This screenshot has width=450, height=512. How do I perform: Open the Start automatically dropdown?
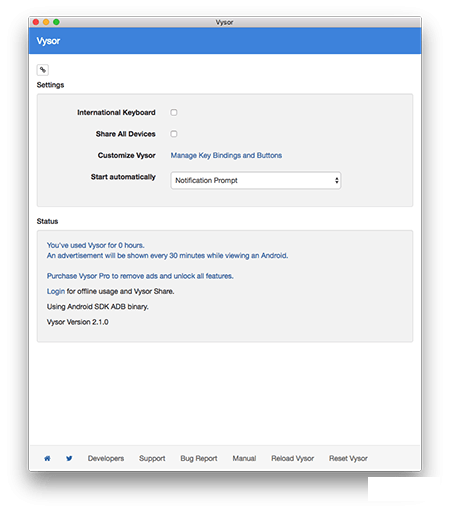coord(256,180)
